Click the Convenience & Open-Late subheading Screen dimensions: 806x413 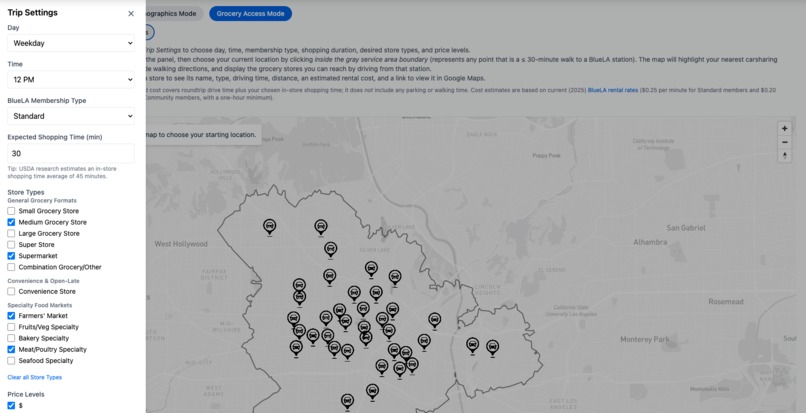click(43, 281)
